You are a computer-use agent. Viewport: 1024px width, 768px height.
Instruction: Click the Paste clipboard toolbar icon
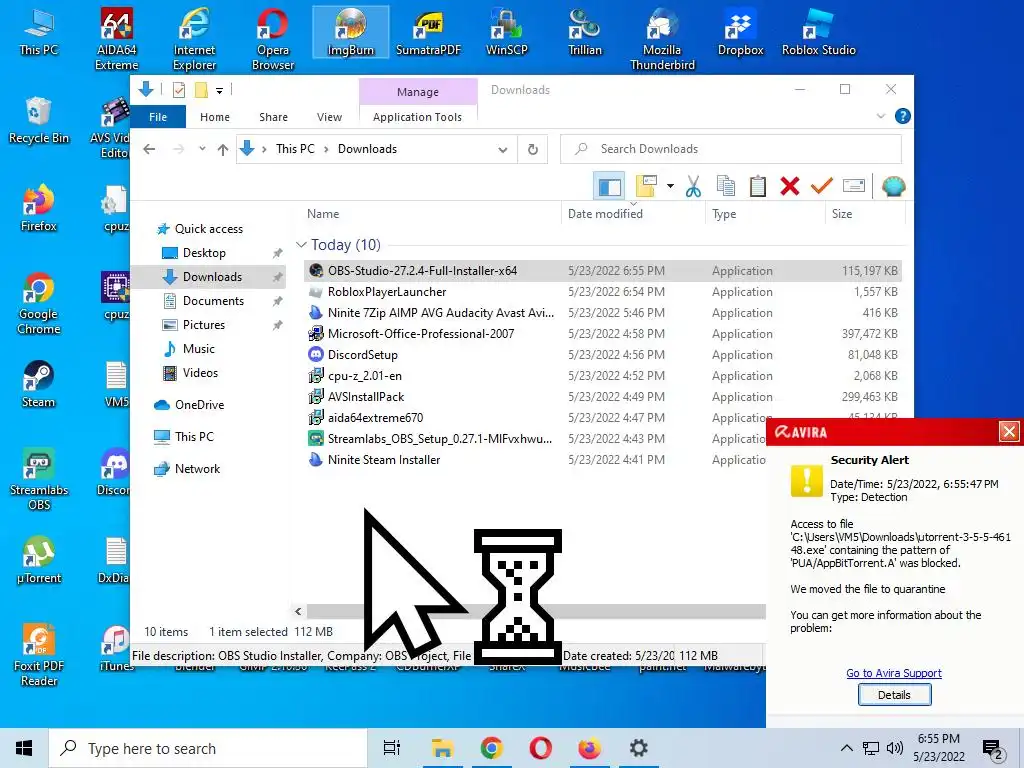(x=758, y=186)
